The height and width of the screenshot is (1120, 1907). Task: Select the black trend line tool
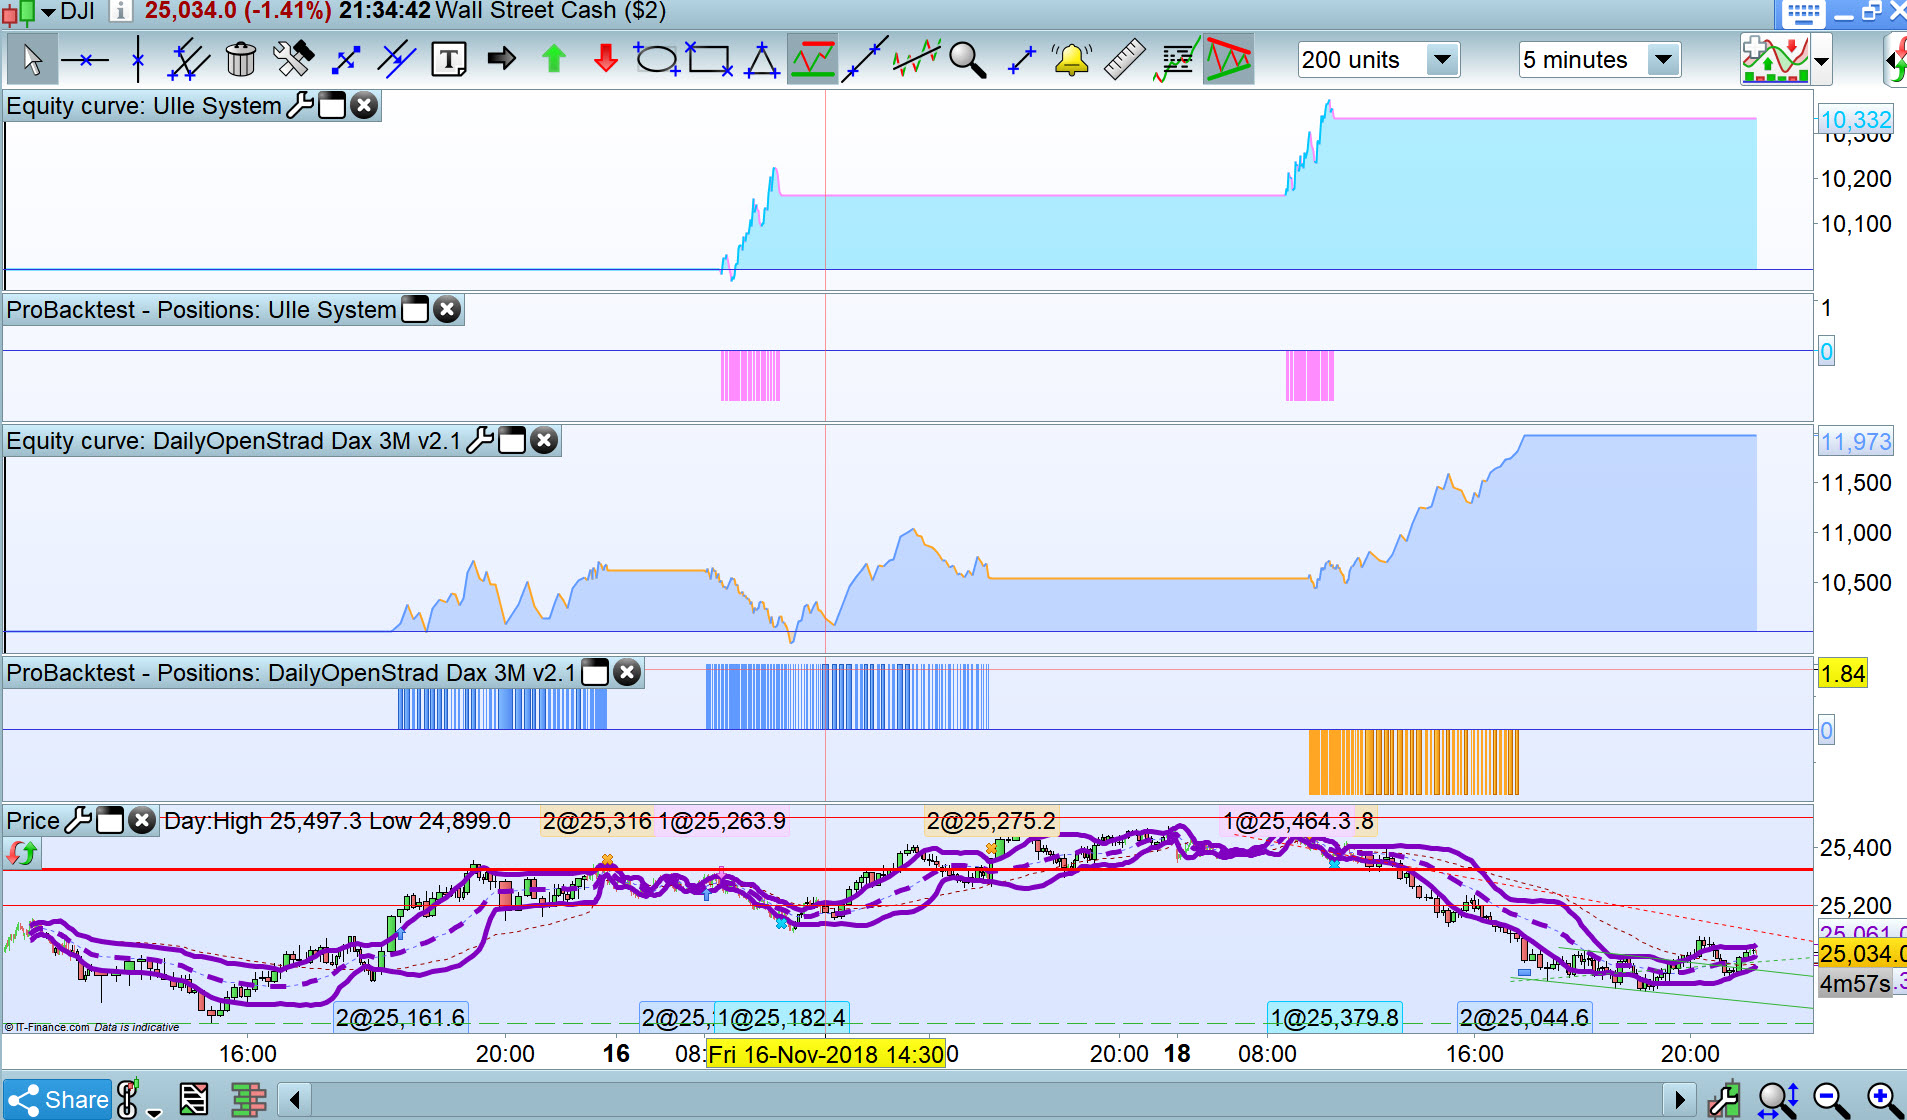pos(865,60)
